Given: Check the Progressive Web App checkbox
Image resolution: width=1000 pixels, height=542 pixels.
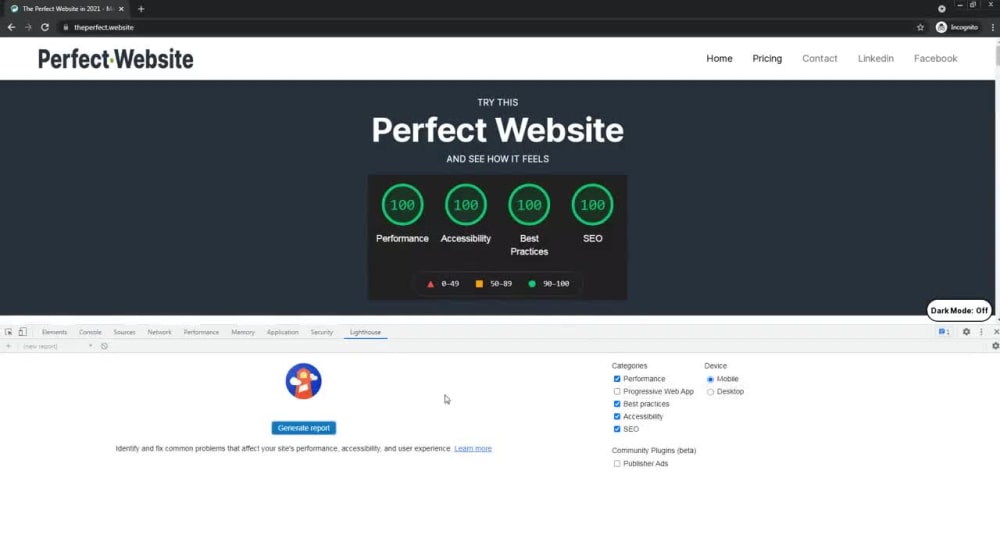Looking at the screenshot, I should [617, 392].
